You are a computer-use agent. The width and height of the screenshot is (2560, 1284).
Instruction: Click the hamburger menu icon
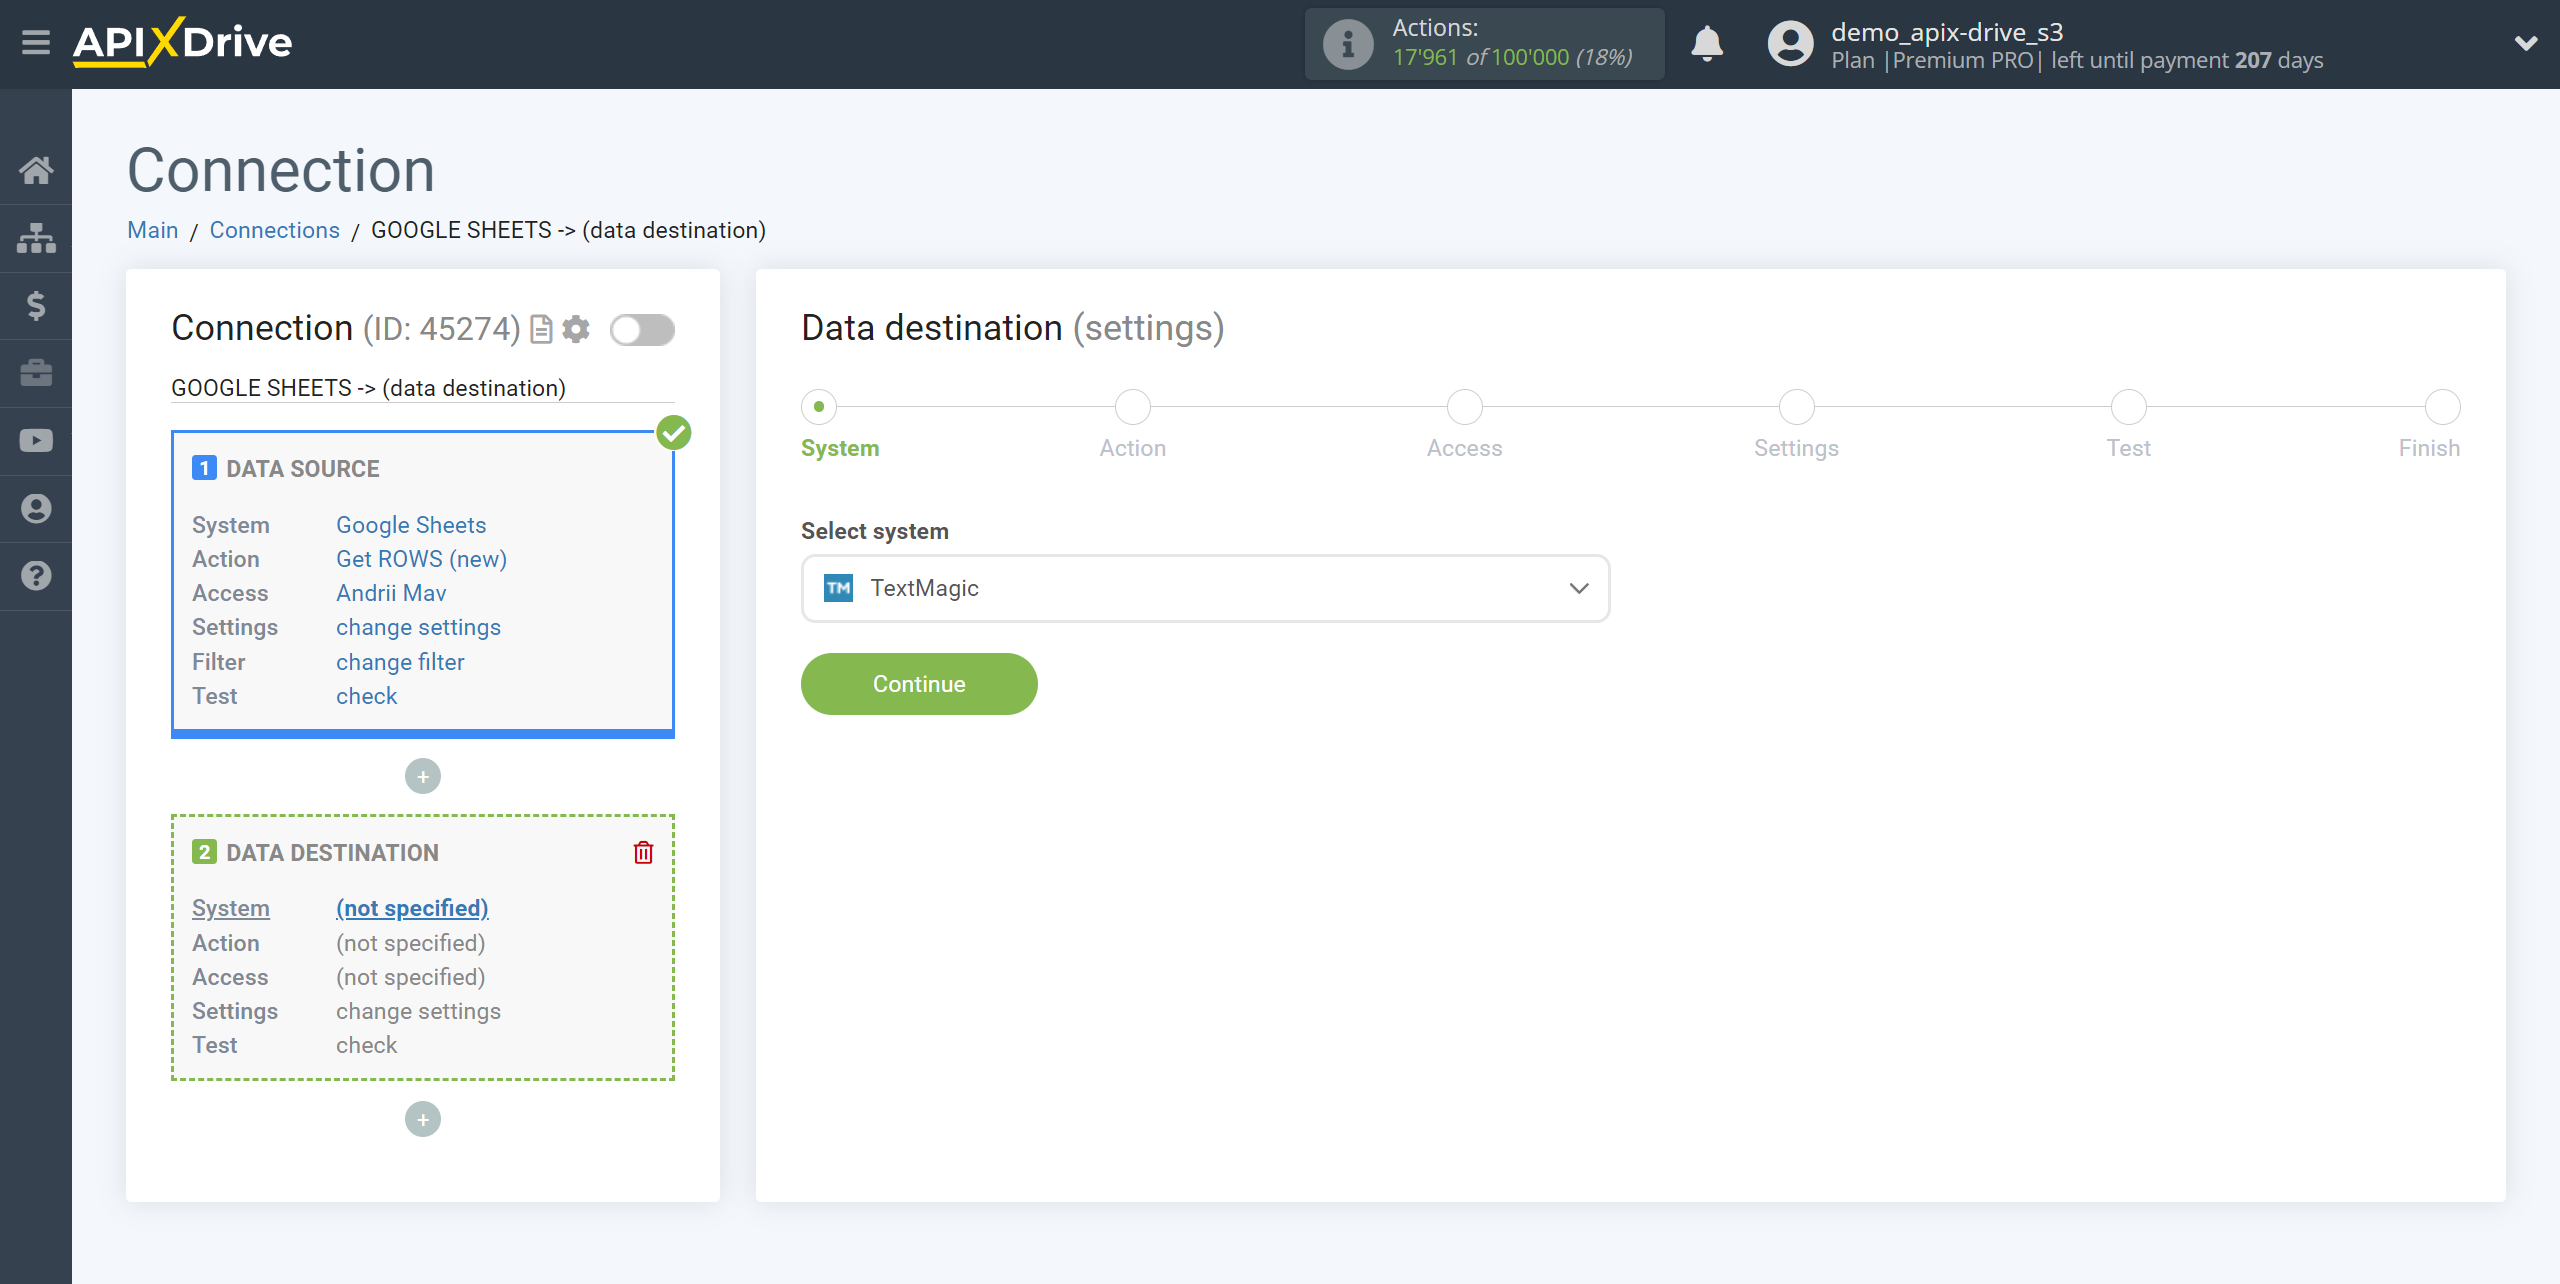click(x=38, y=43)
